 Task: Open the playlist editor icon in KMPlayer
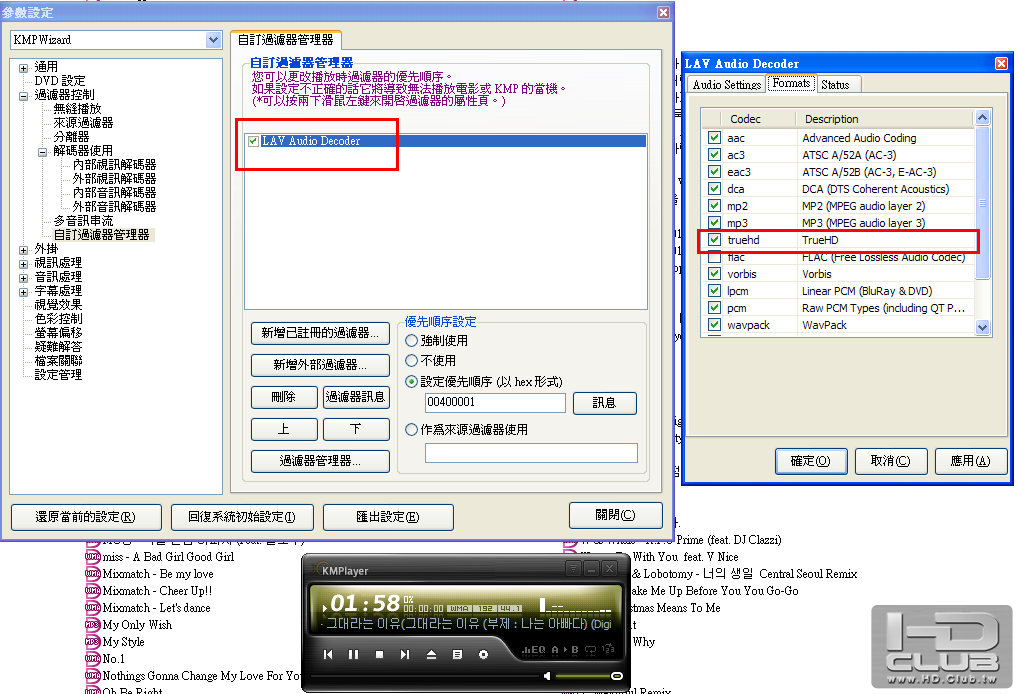(457, 654)
